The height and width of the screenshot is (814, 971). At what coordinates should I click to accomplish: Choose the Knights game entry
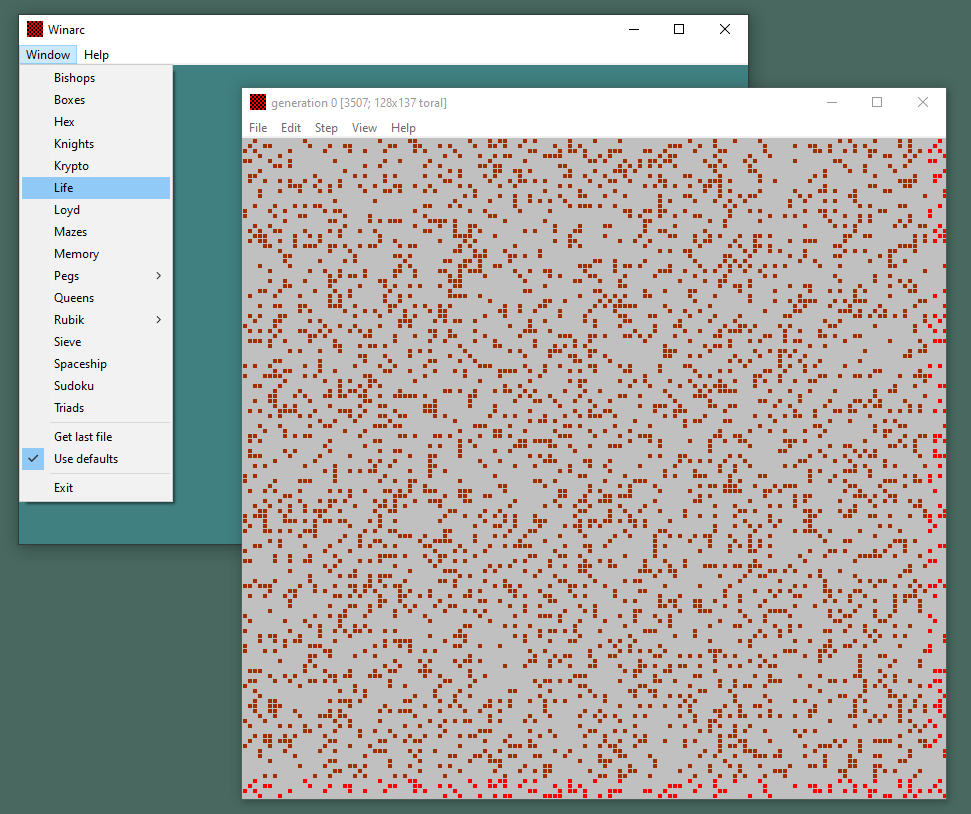[x=96, y=144]
